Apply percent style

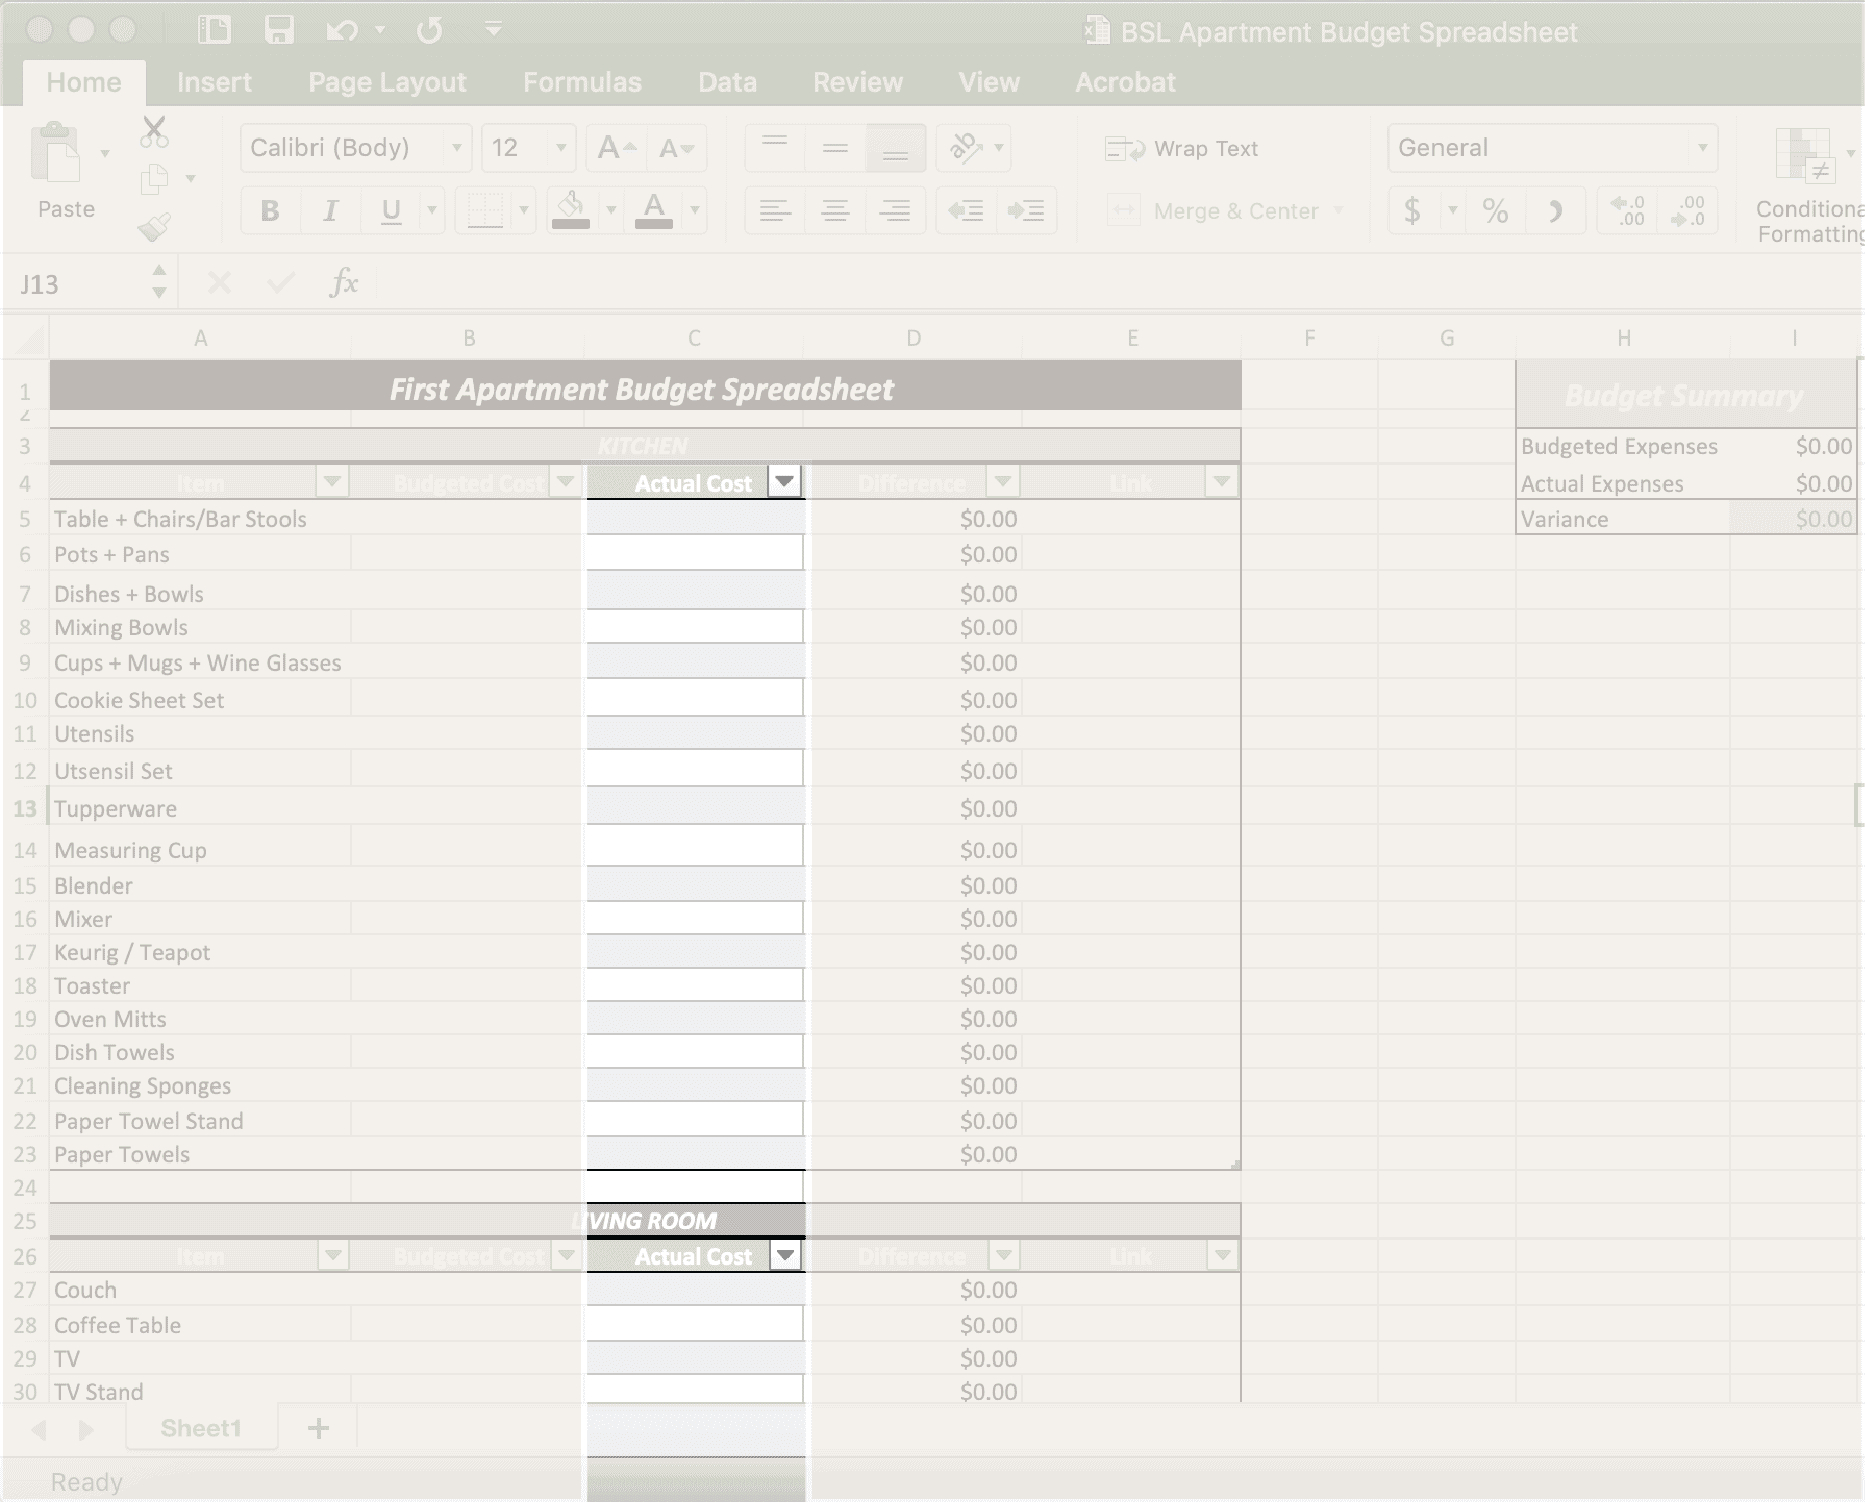pos(1495,211)
